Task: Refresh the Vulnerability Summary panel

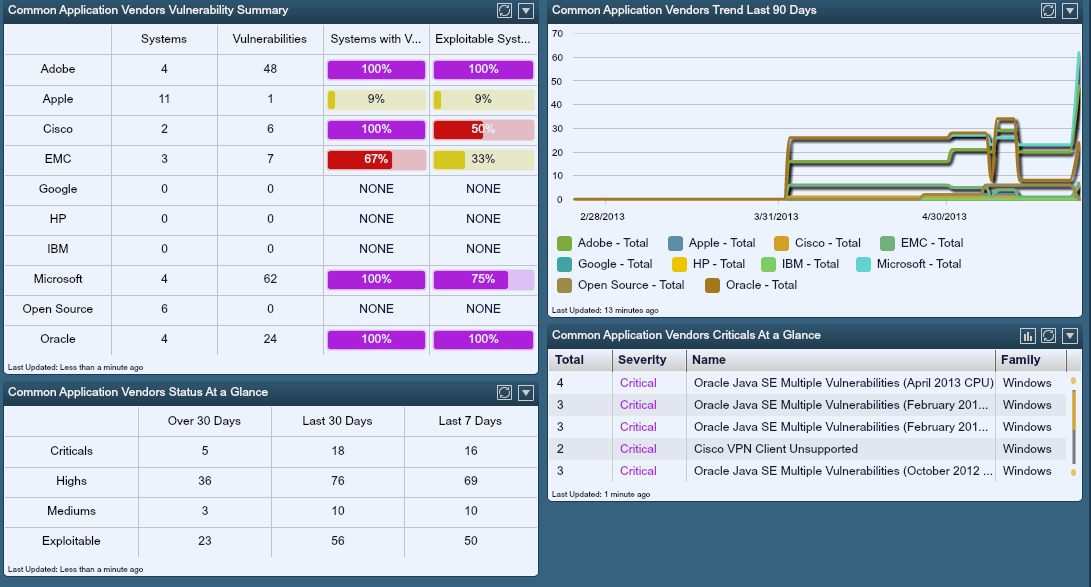Action: point(504,10)
